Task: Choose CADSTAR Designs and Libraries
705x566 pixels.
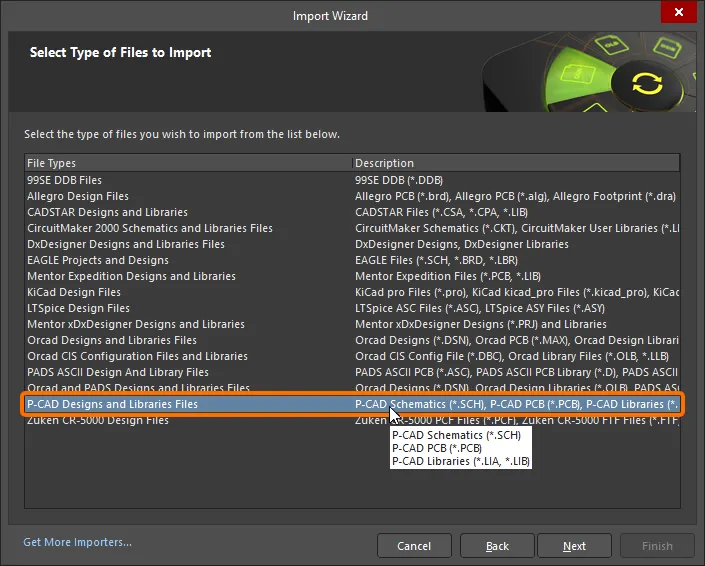Action: tap(352, 212)
